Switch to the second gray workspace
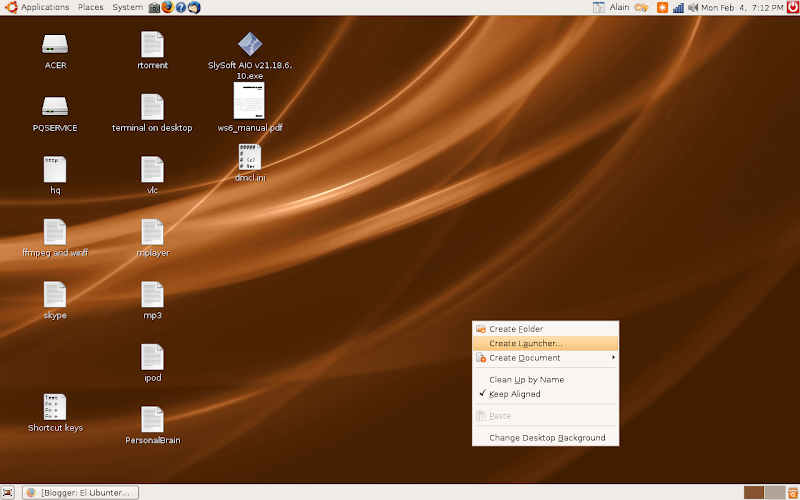 pyautogui.click(x=775, y=492)
